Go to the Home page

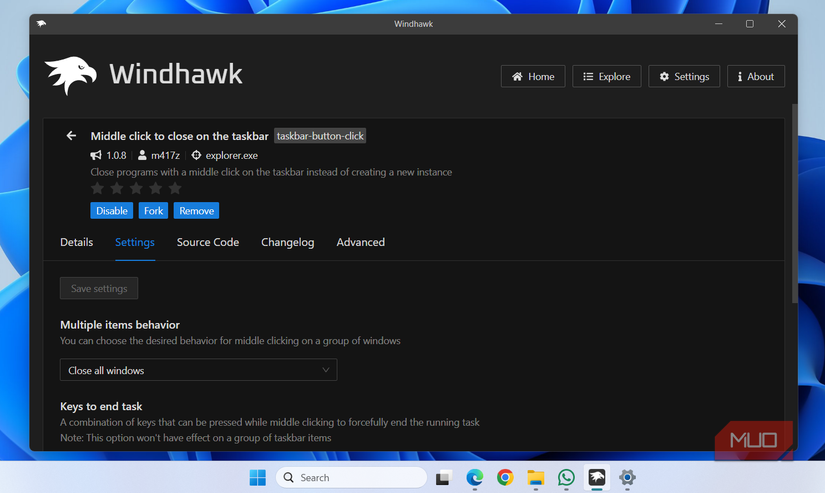tap(533, 76)
